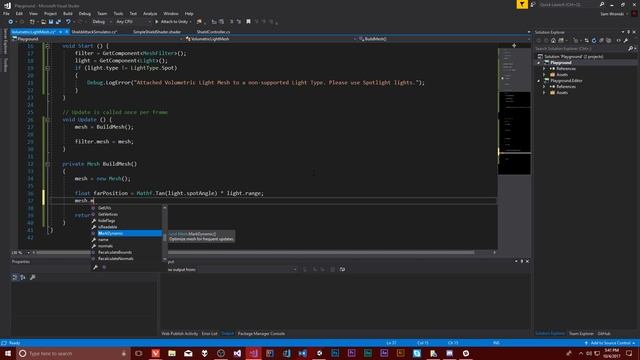Collapse the Update method outline toggle
Image resolution: width=640 pixels, height=360 pixels.
click(x=47, y=120)
